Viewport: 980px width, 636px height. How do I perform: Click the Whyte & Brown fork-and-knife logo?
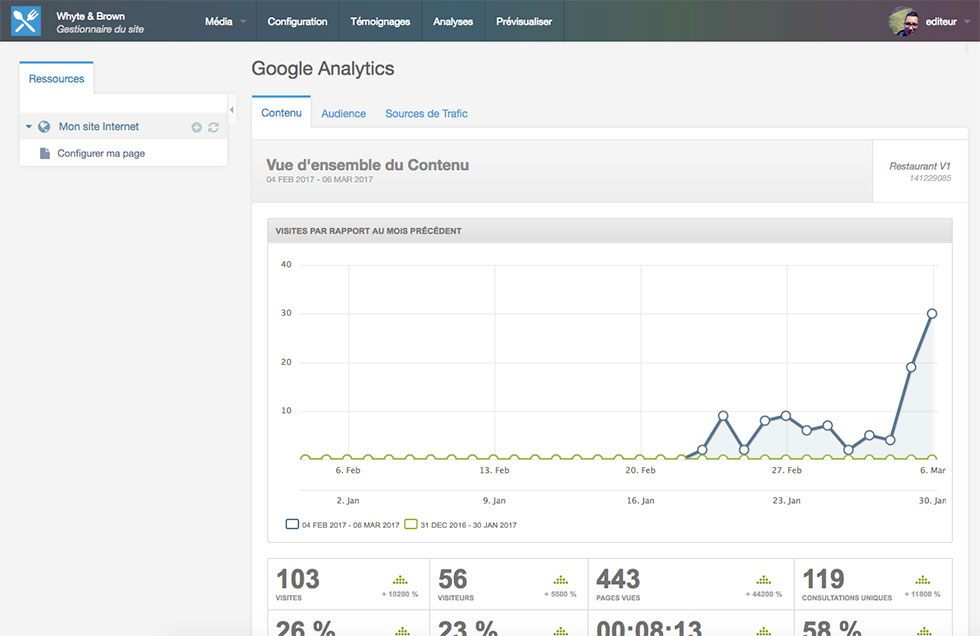click(25, 21)
